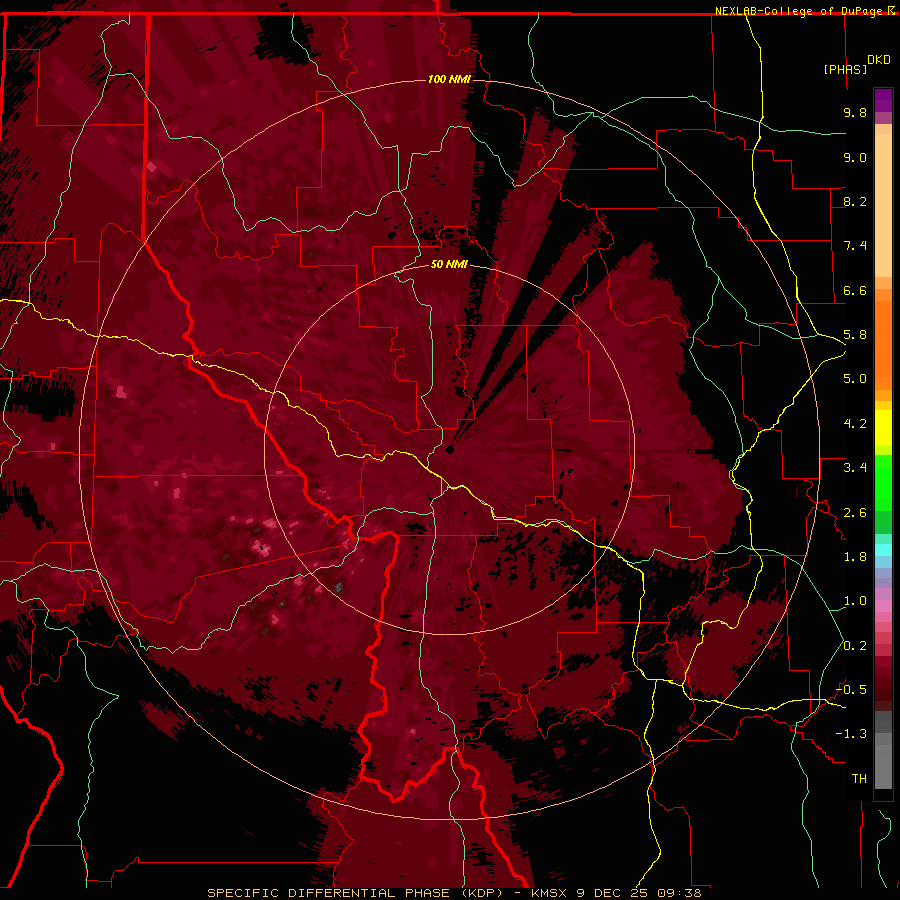Click the TH threshold label on legend
900x900 pixels.
click(859, 779)
